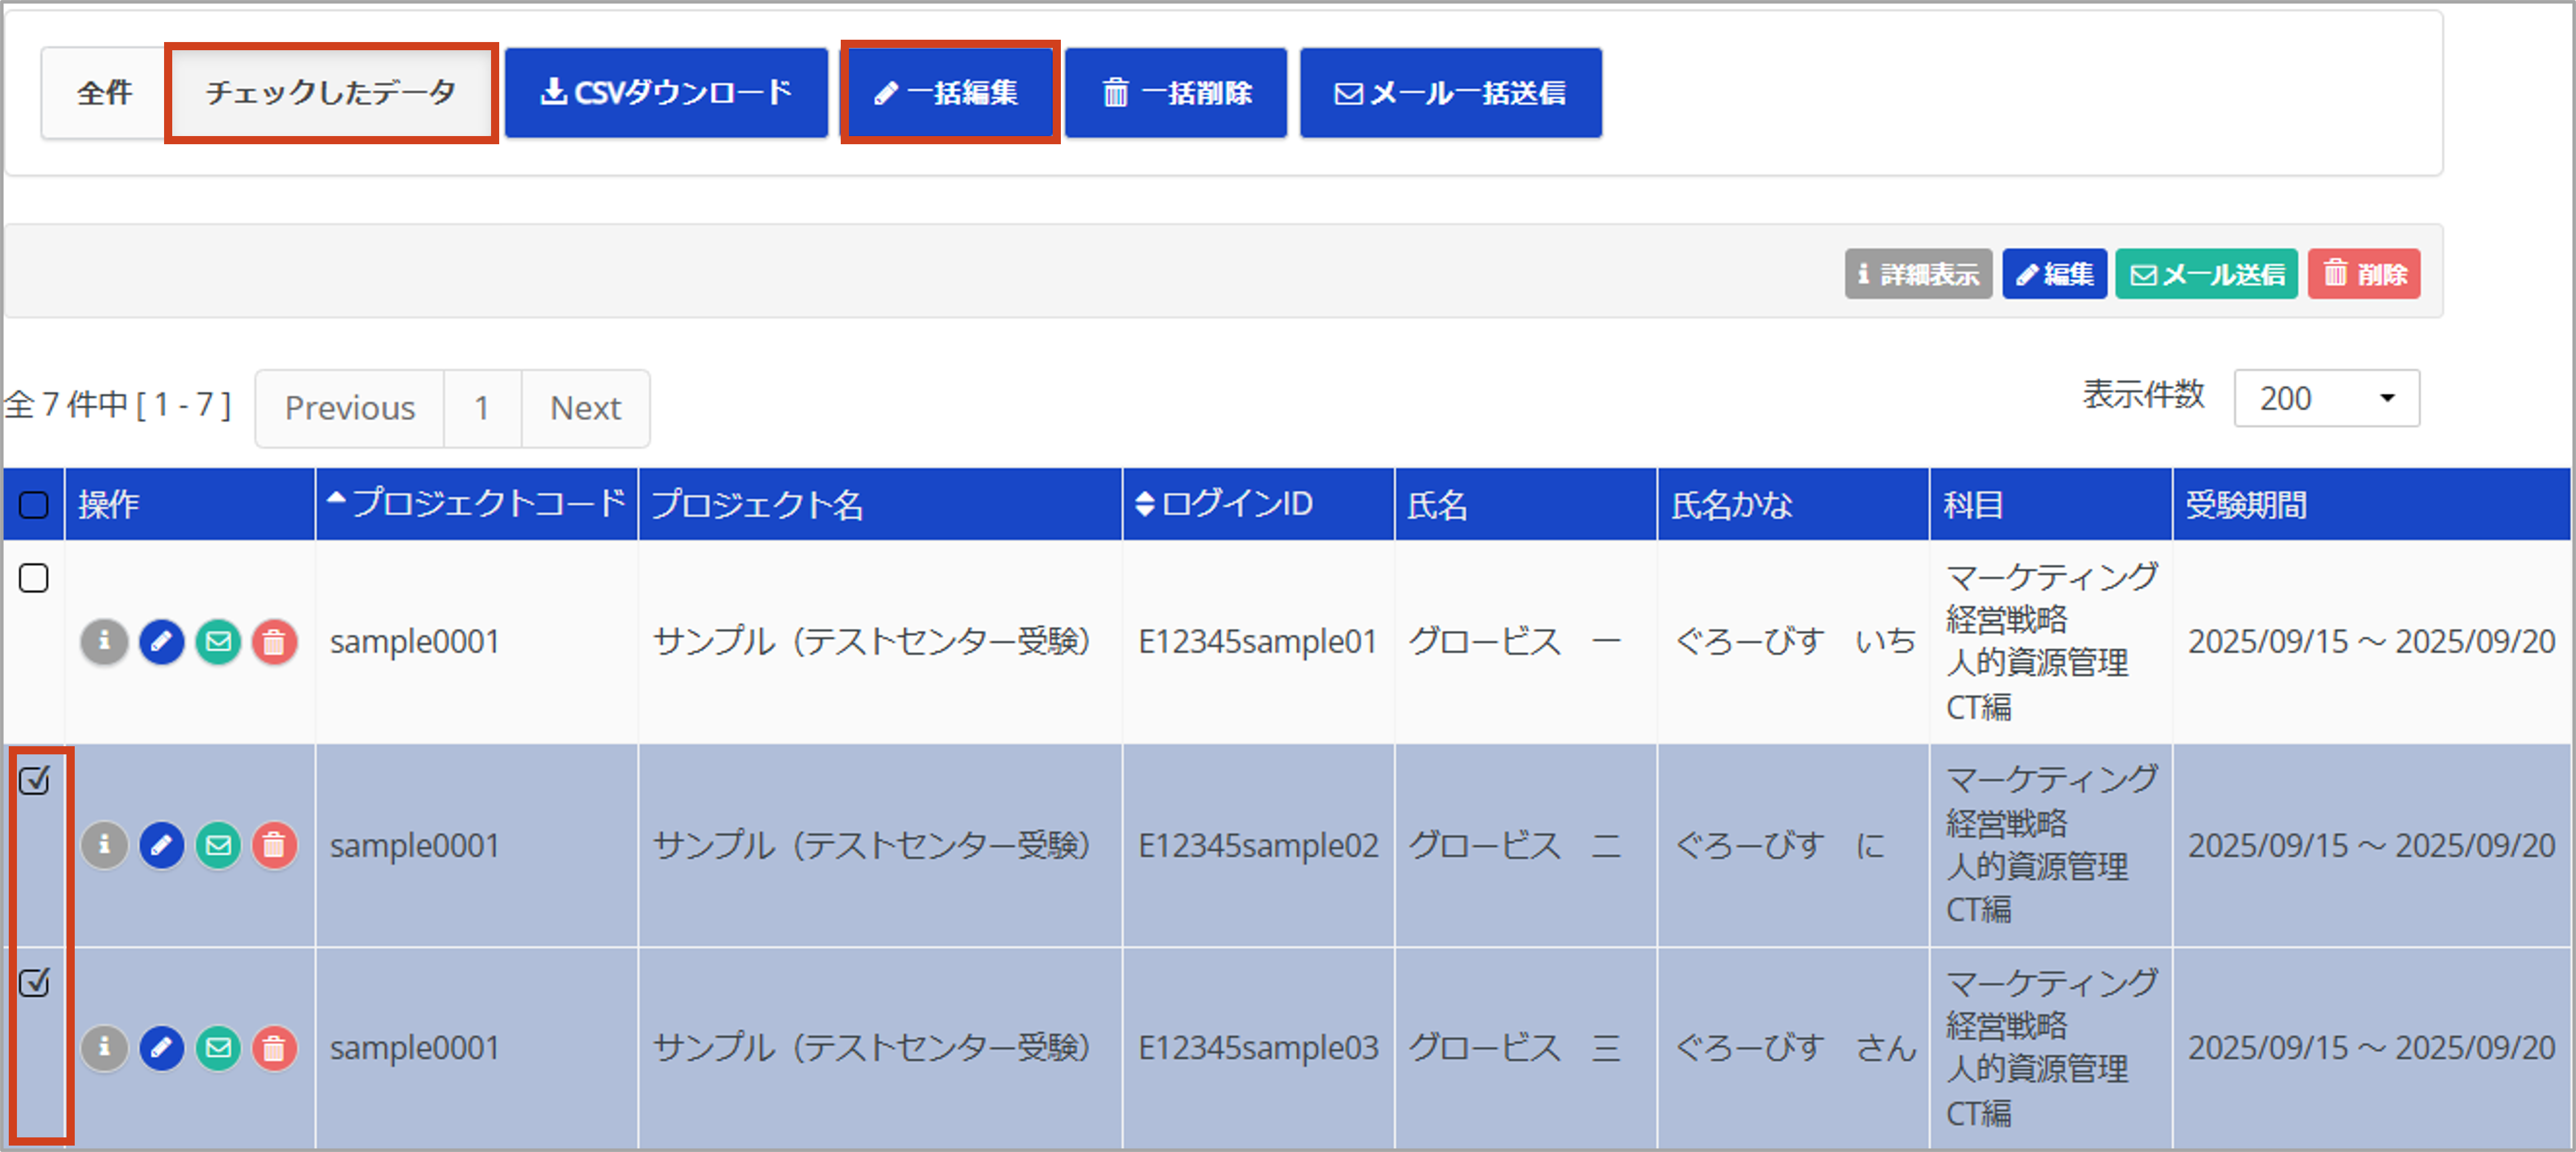Open info icon for E12345sample02 row

(104, 846)
